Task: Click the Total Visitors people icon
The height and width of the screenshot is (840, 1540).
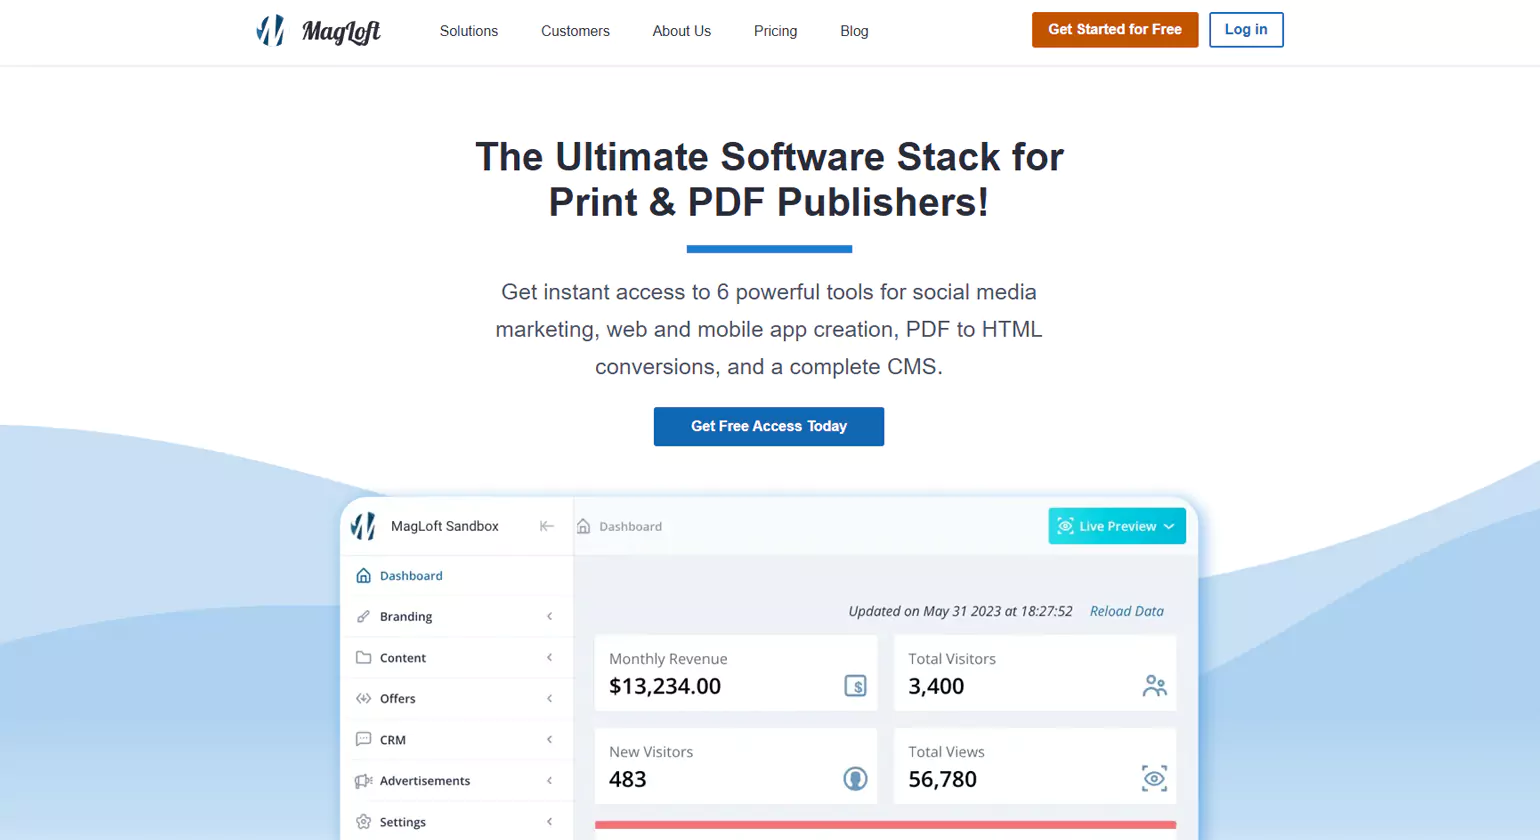Action: point(1154,686)
